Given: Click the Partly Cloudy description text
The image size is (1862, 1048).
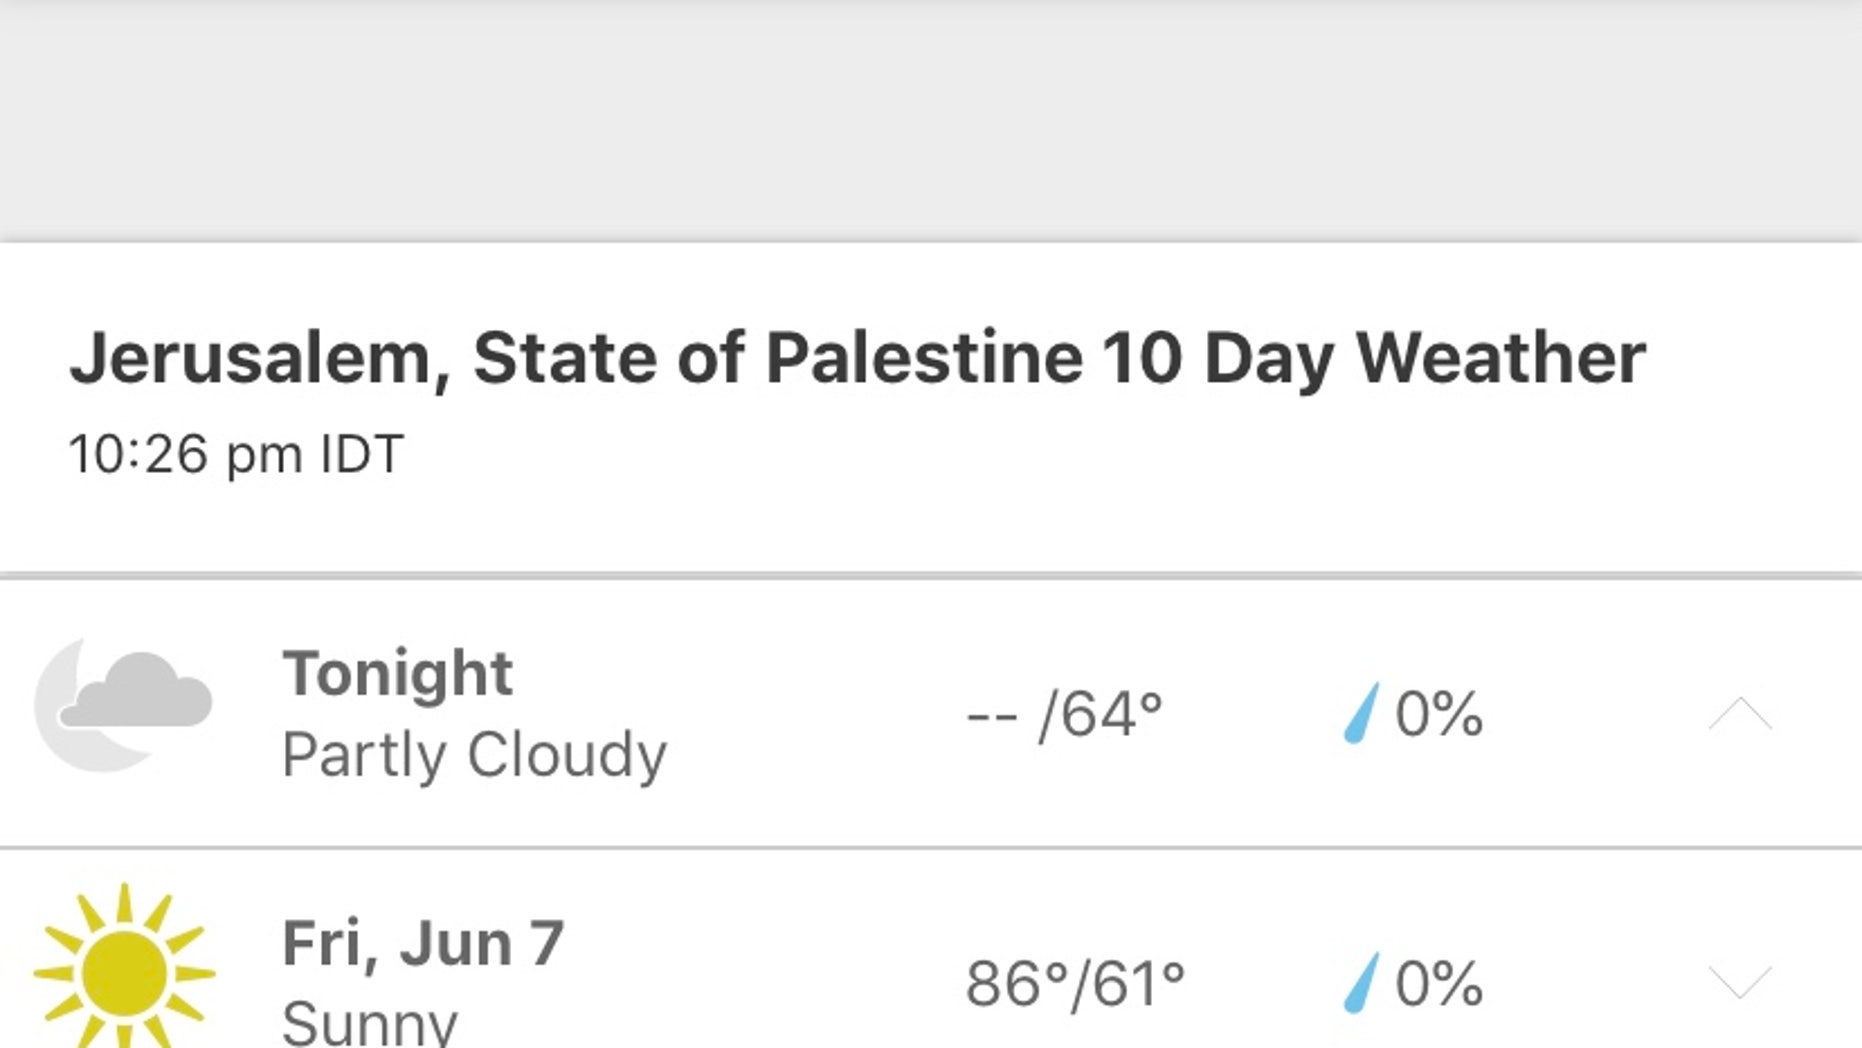Looking at the screenshot, I should [475, 754].
